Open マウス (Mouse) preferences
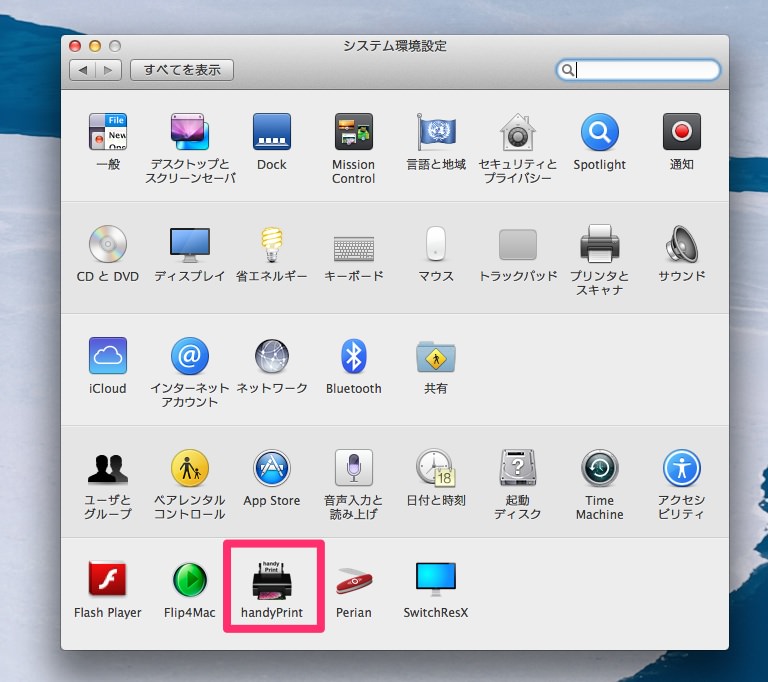This screenshot has height=682, width=768. (436, 243)
